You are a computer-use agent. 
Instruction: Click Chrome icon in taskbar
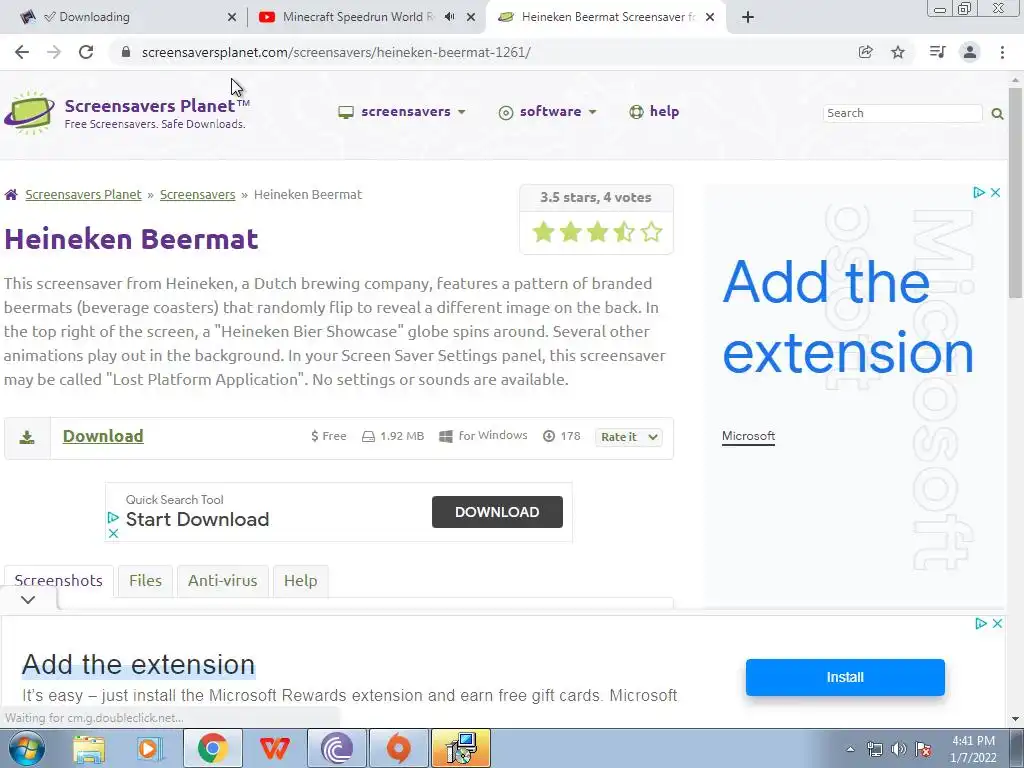point(212,748)
